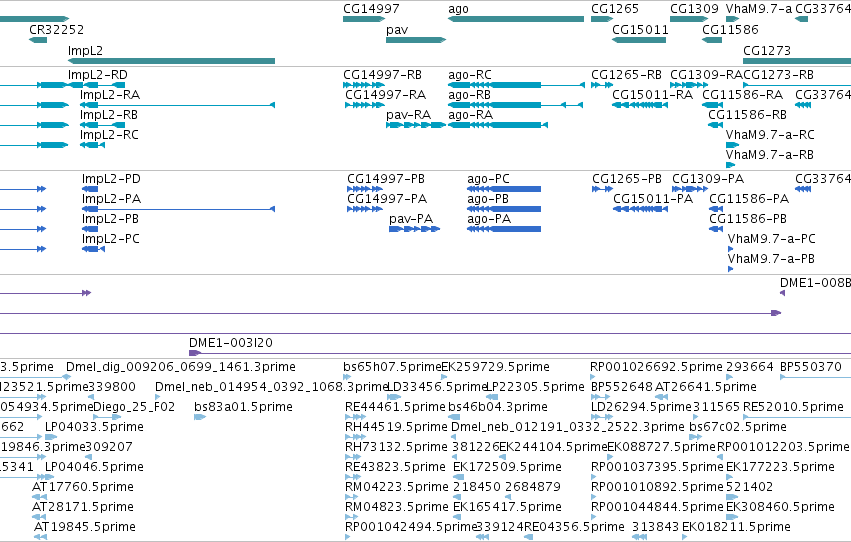851x542 pixels.
Task: Select the AT28171.5prime EST label
Action: point(83,507)
